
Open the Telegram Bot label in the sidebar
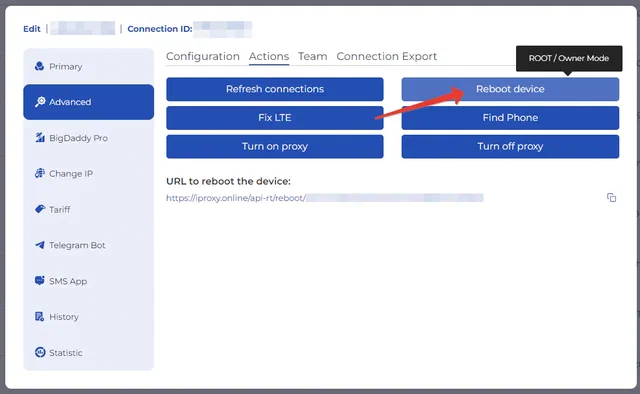click(x=77, y=245)
